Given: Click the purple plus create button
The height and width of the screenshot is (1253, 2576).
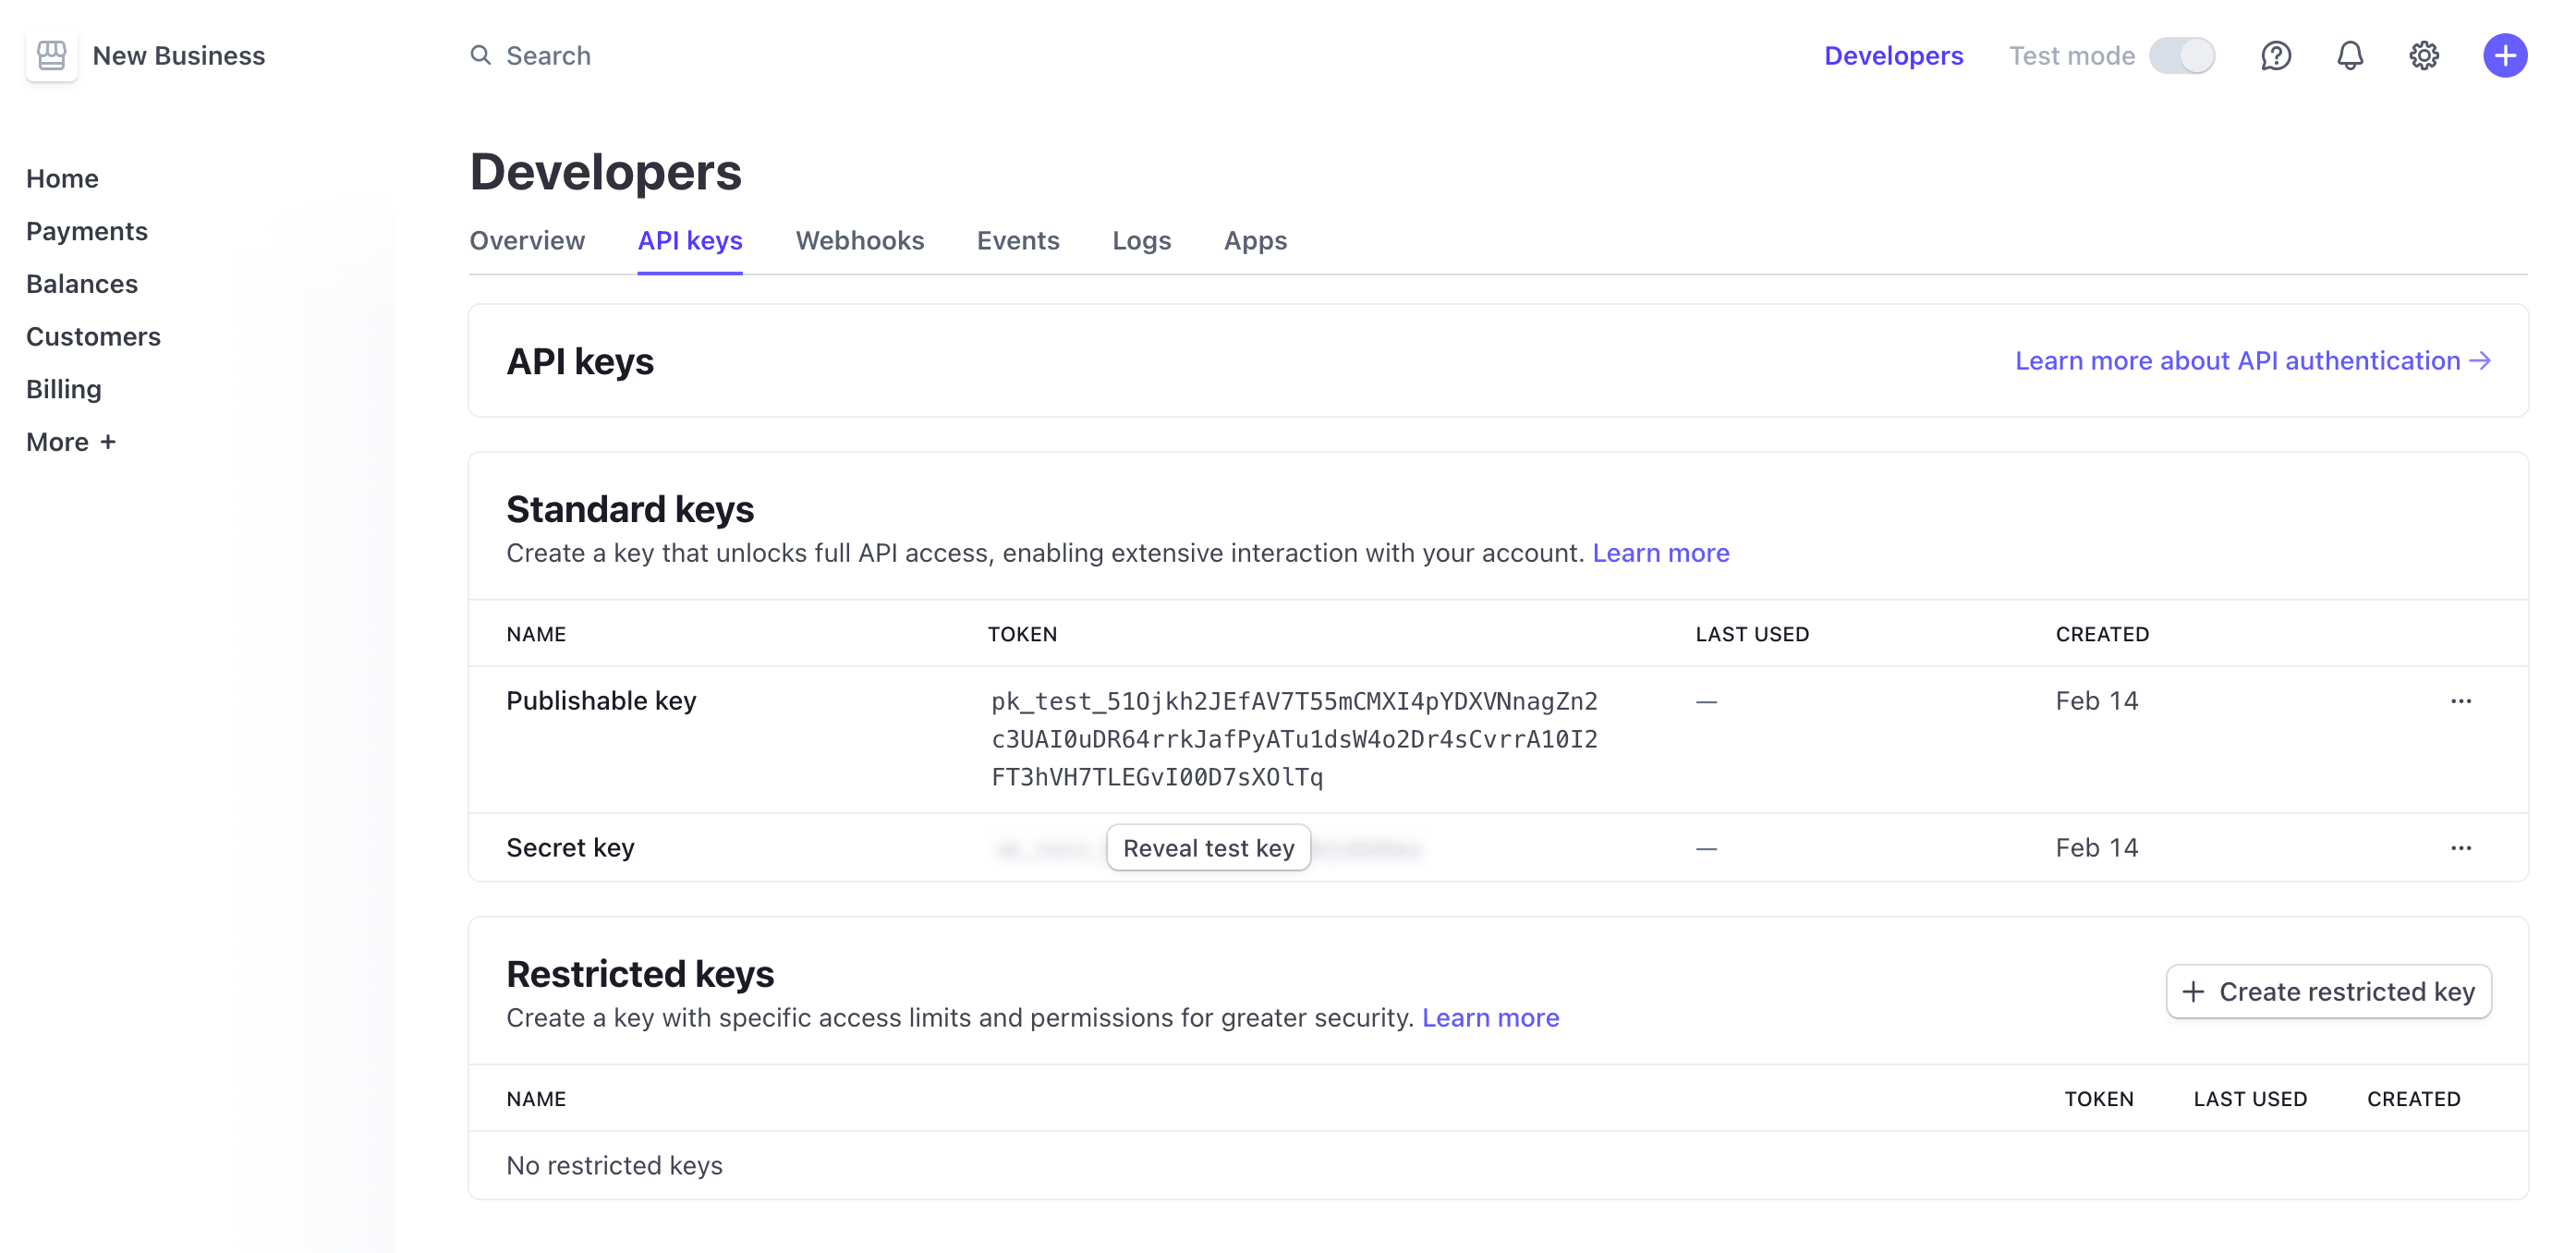Looking at the screenshot, I should pyautogui.click(x=2505, y=56).
